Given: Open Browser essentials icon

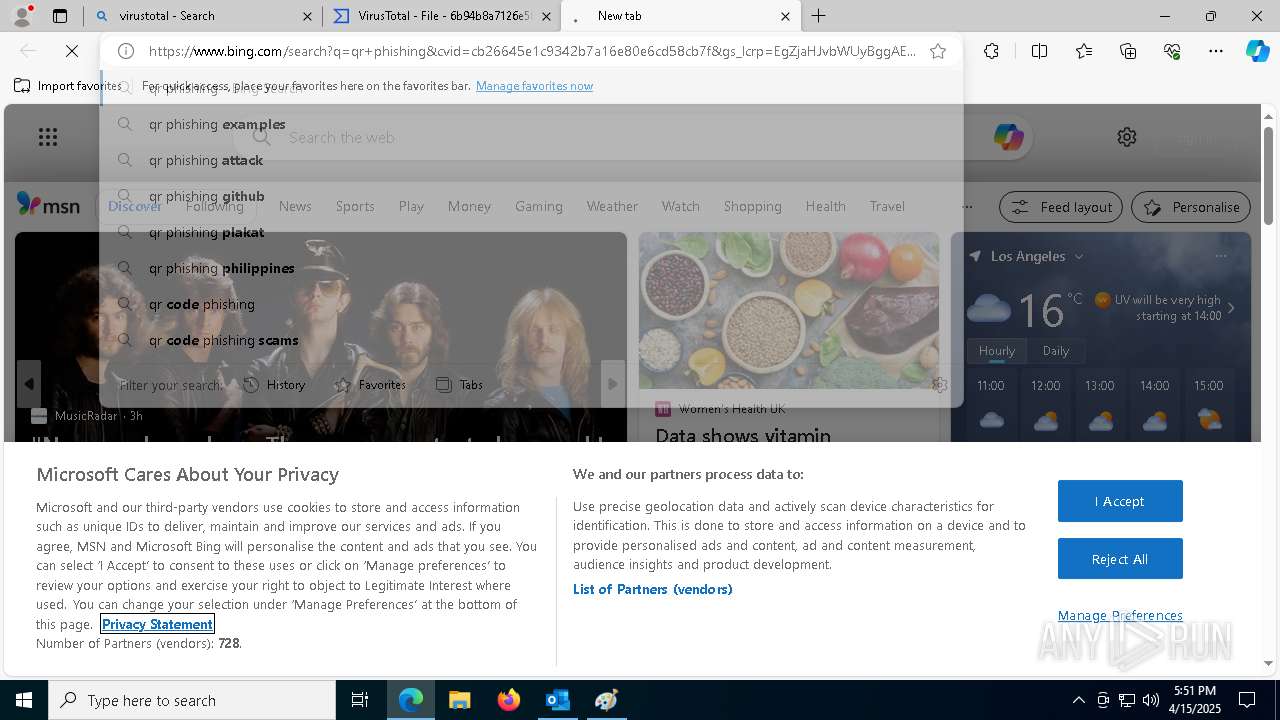Looking at the screenshot, I should (1172, 51).
